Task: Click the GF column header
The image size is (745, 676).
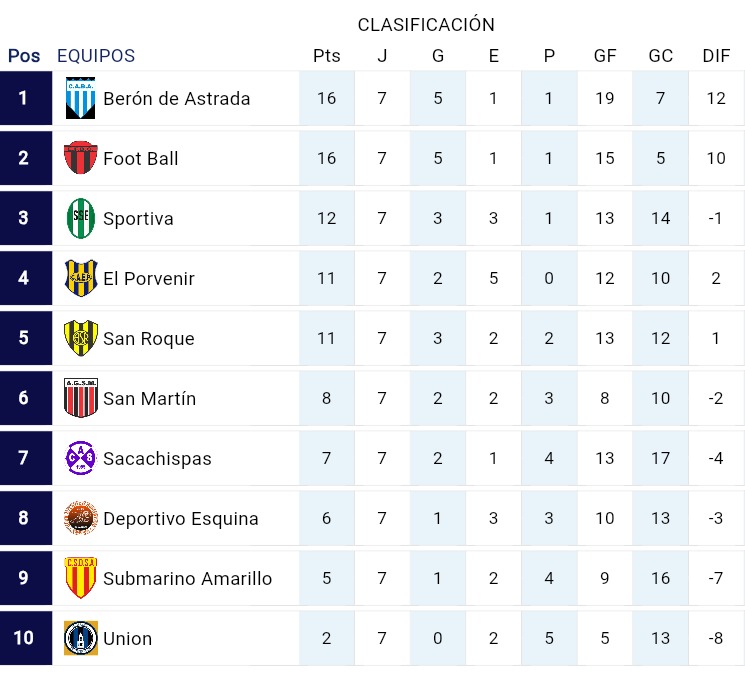Action: point(605,56)
